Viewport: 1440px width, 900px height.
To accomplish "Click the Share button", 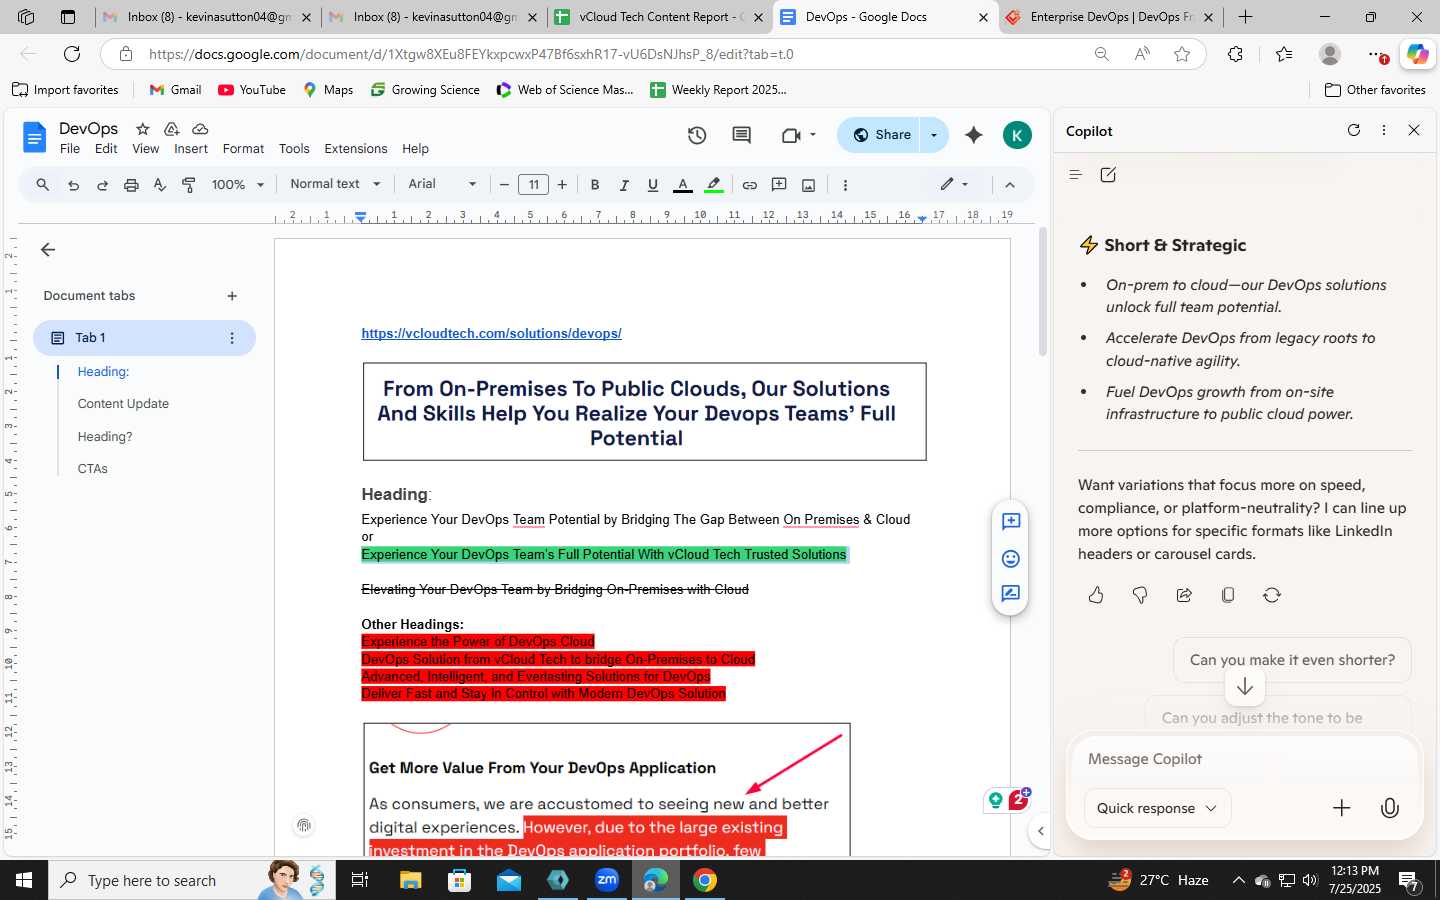I will pyautogui.click(x=880, y=135).
